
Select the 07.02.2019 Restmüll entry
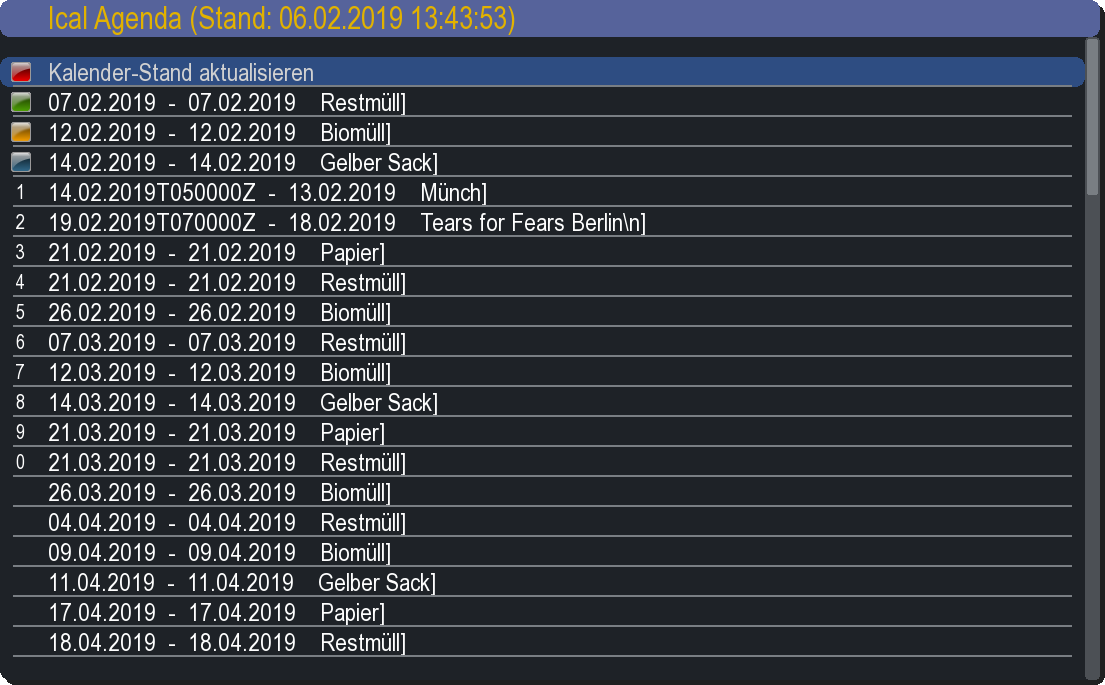pyautogui.click(x=226, y=103)
